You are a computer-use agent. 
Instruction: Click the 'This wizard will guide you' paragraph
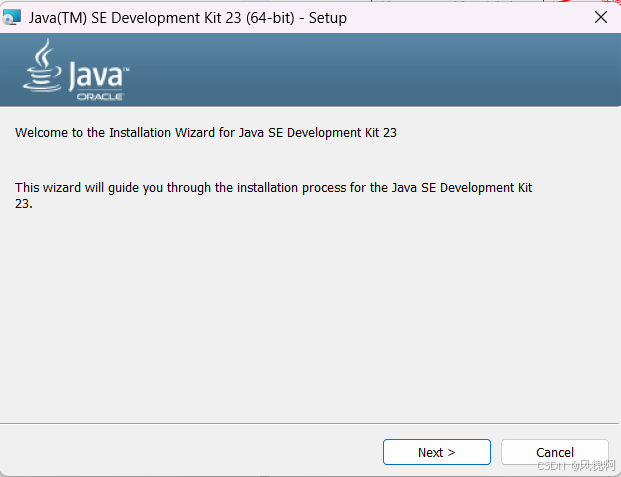(x=273, y=195)
